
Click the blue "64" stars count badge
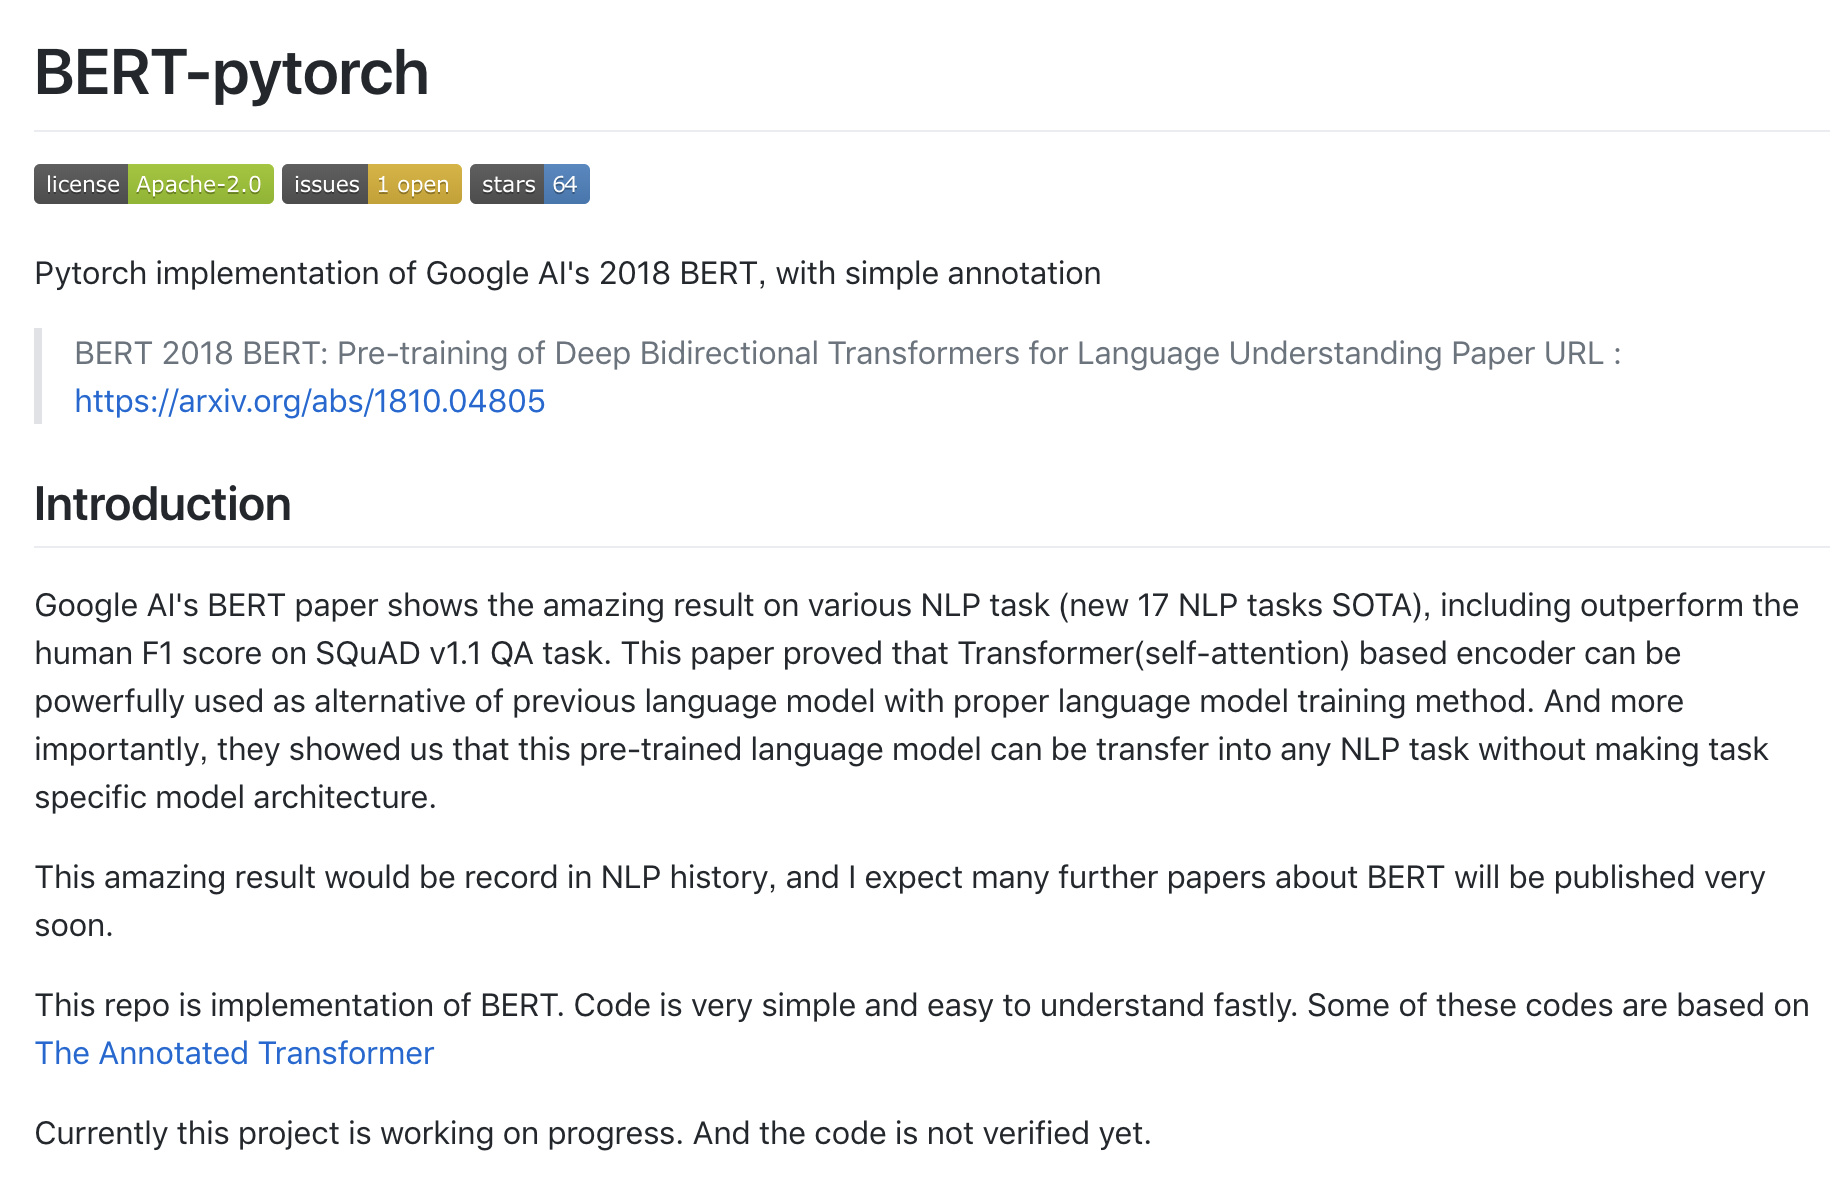(x=565, y=185)
